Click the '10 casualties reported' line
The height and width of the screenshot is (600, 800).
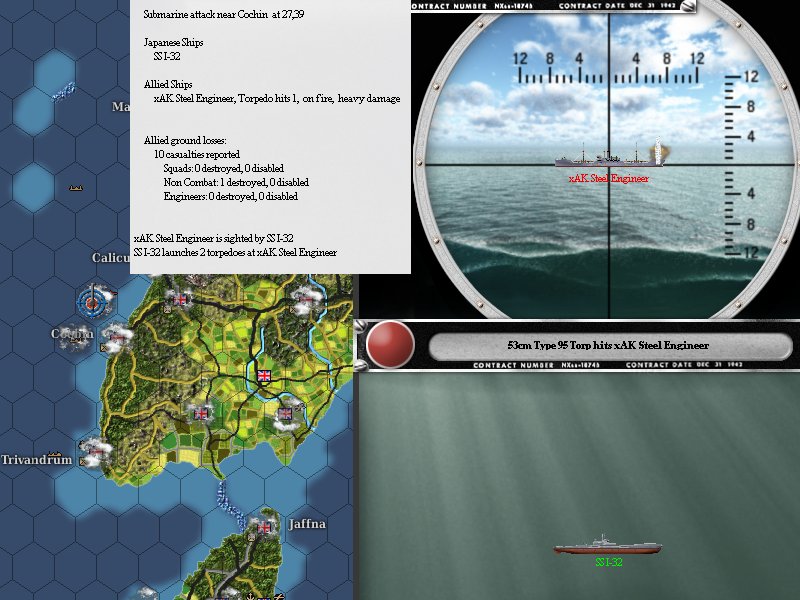click(x=197, y=155)
